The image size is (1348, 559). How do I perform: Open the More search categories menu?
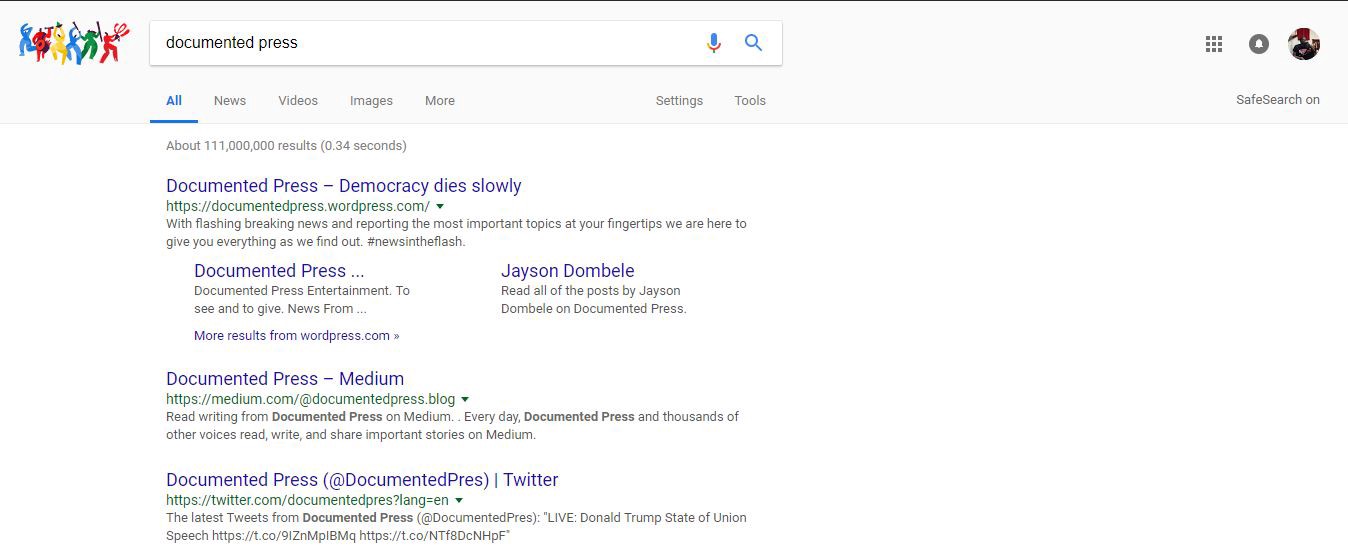pyautogui.click(x=440, y=100)
